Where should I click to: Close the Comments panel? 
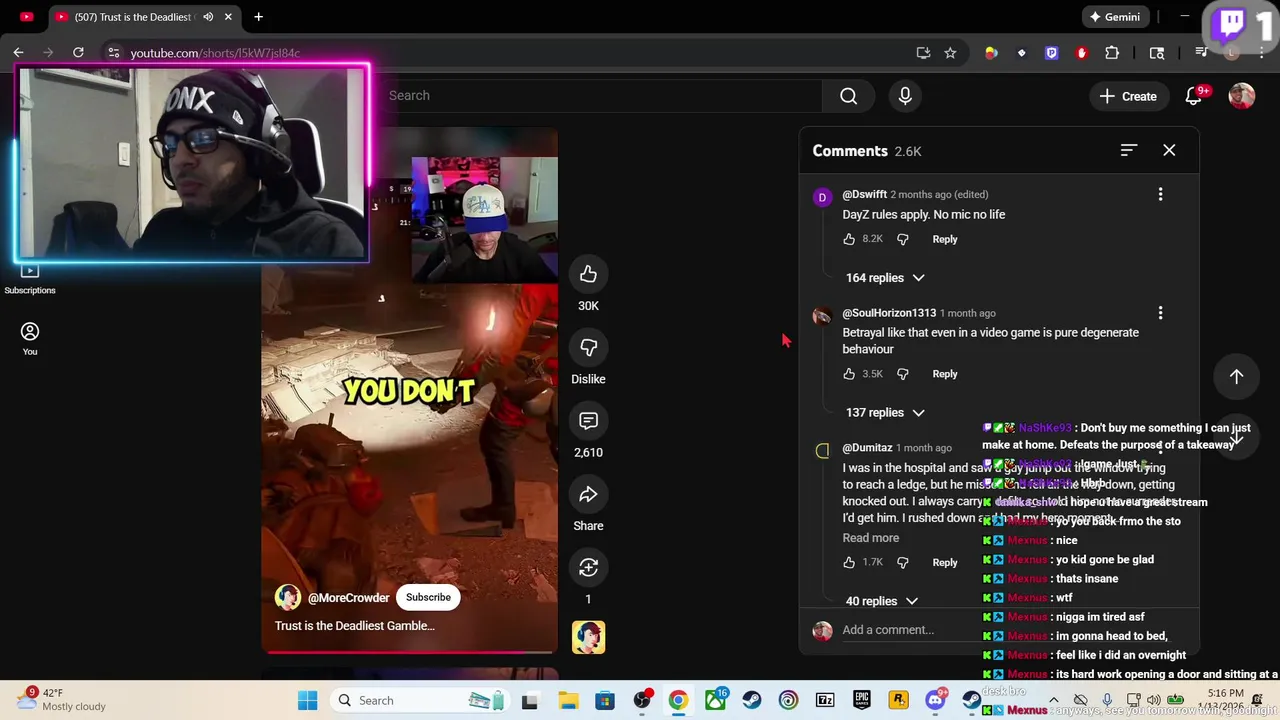1169,150
